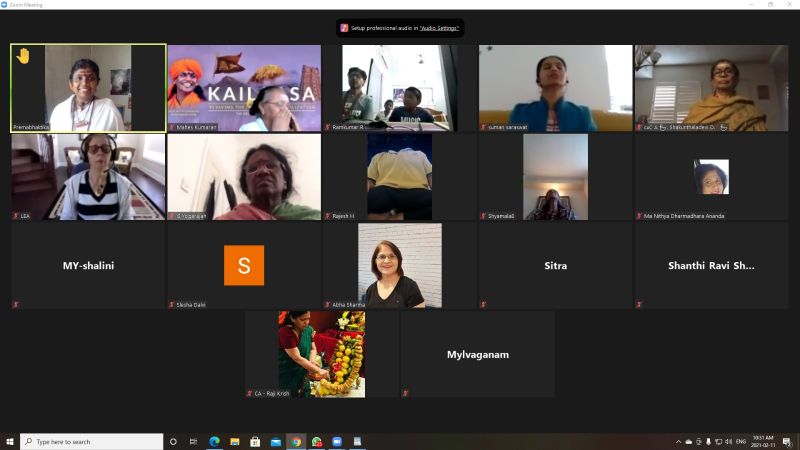Switch to Google Chrome in the taskbar
Viewport: 800px width, 450px height.
click(295, 441)
